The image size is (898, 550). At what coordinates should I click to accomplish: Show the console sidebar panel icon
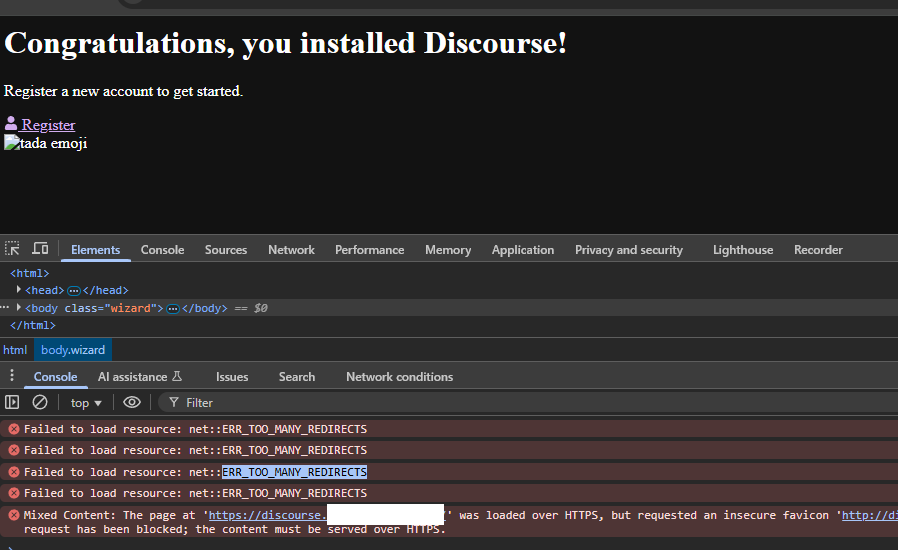[12, 402]
